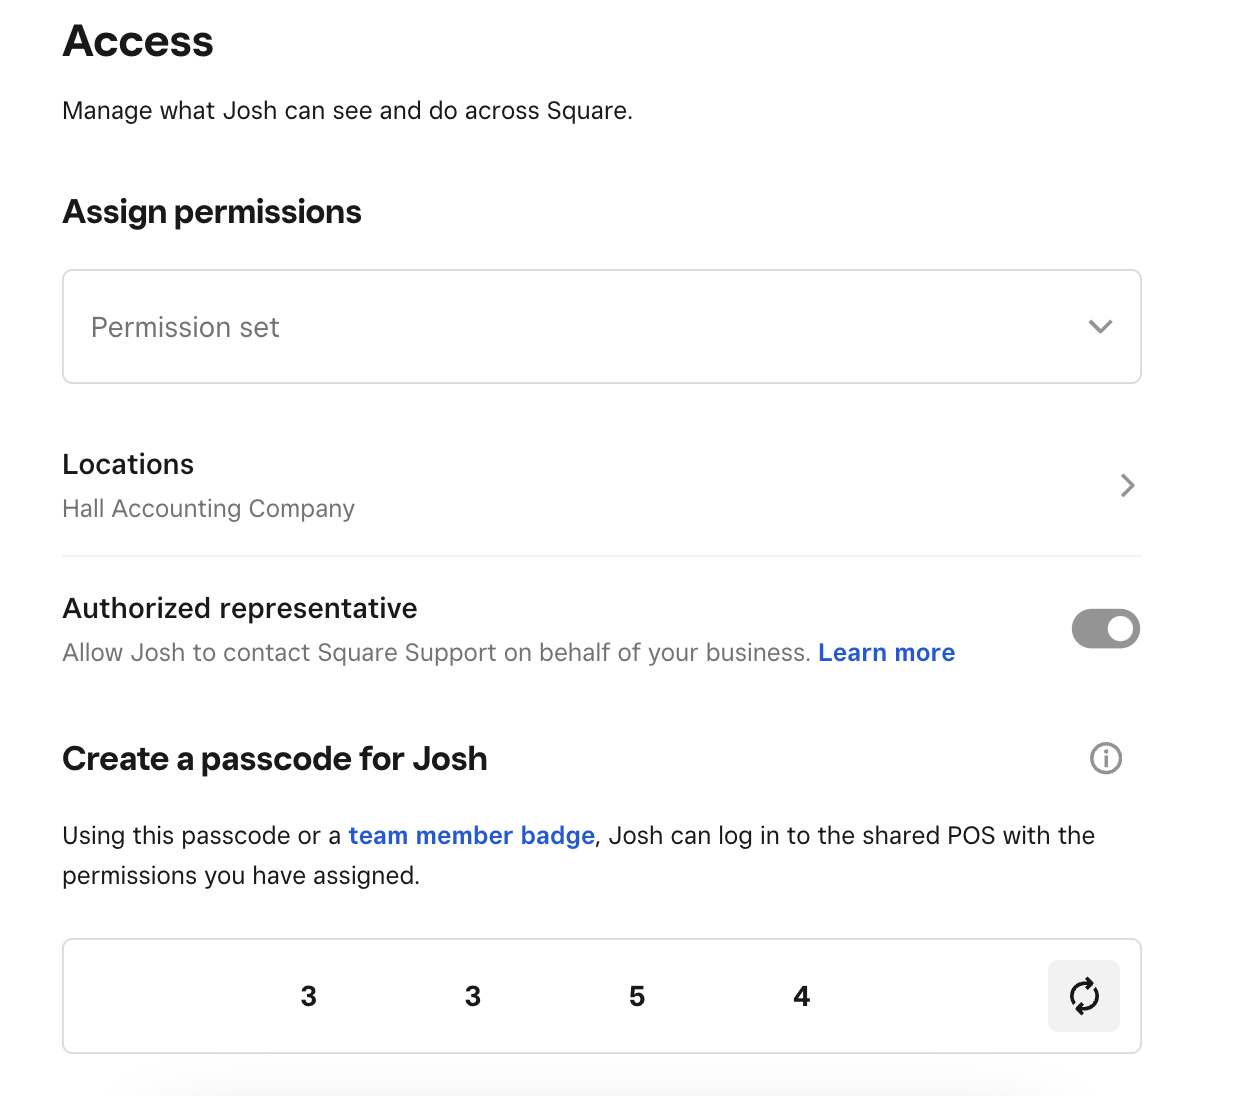
Task: Click the dropdown chevron on Permission set
Action: pyautogui.click(x=1100, y=326)
